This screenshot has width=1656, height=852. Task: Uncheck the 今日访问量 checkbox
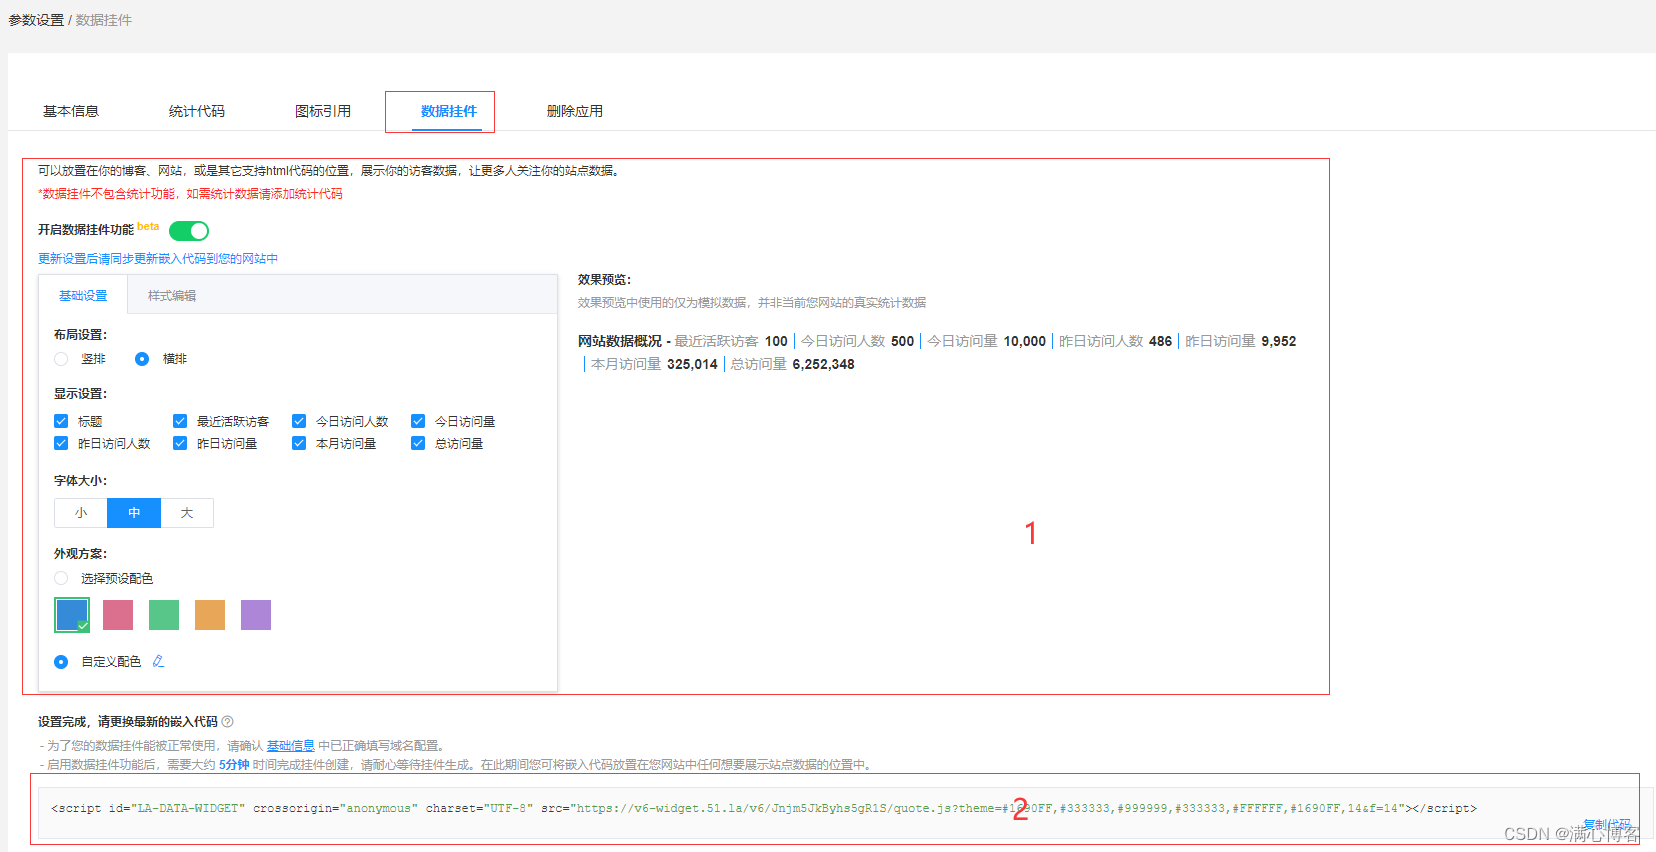[x=418, y=421]
